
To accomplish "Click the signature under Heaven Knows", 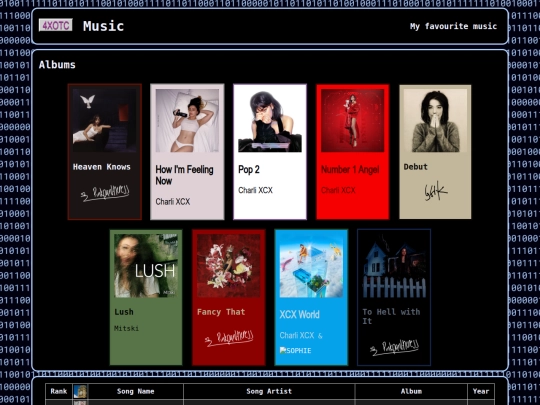I will (x=105, y=193).
